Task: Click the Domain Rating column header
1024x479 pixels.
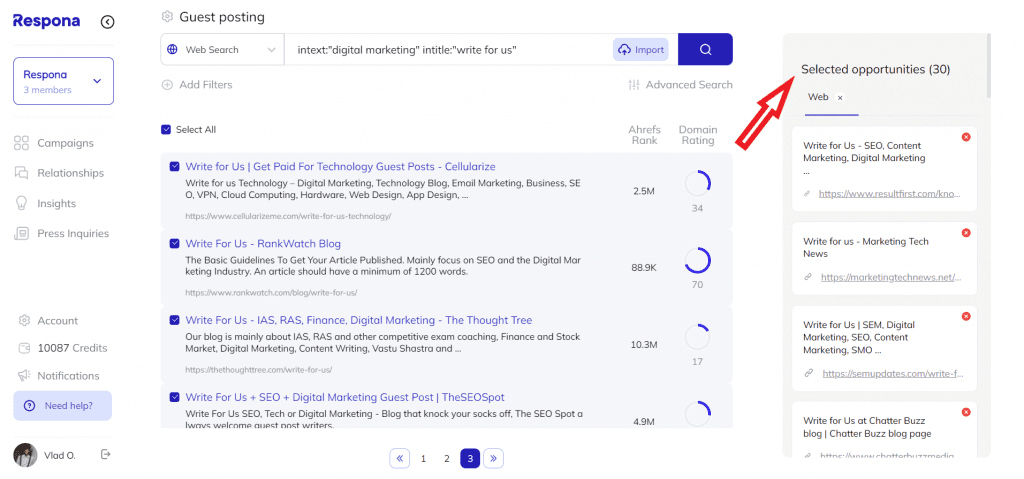Action: coord(697,135)
